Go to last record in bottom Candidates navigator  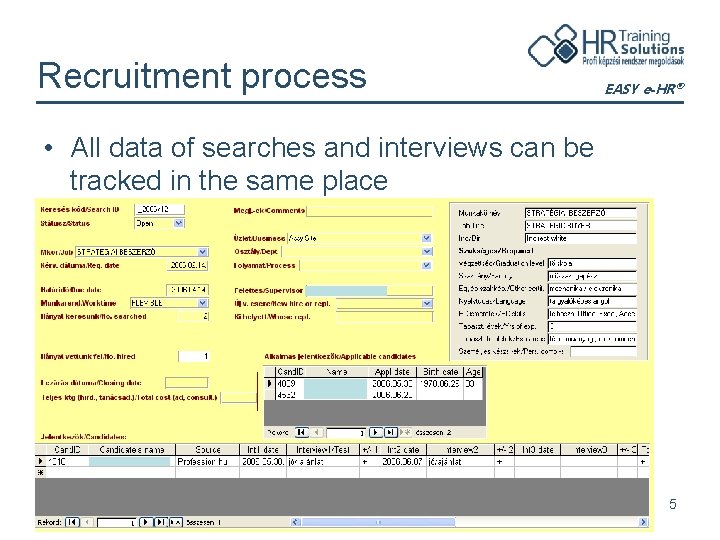161,522
